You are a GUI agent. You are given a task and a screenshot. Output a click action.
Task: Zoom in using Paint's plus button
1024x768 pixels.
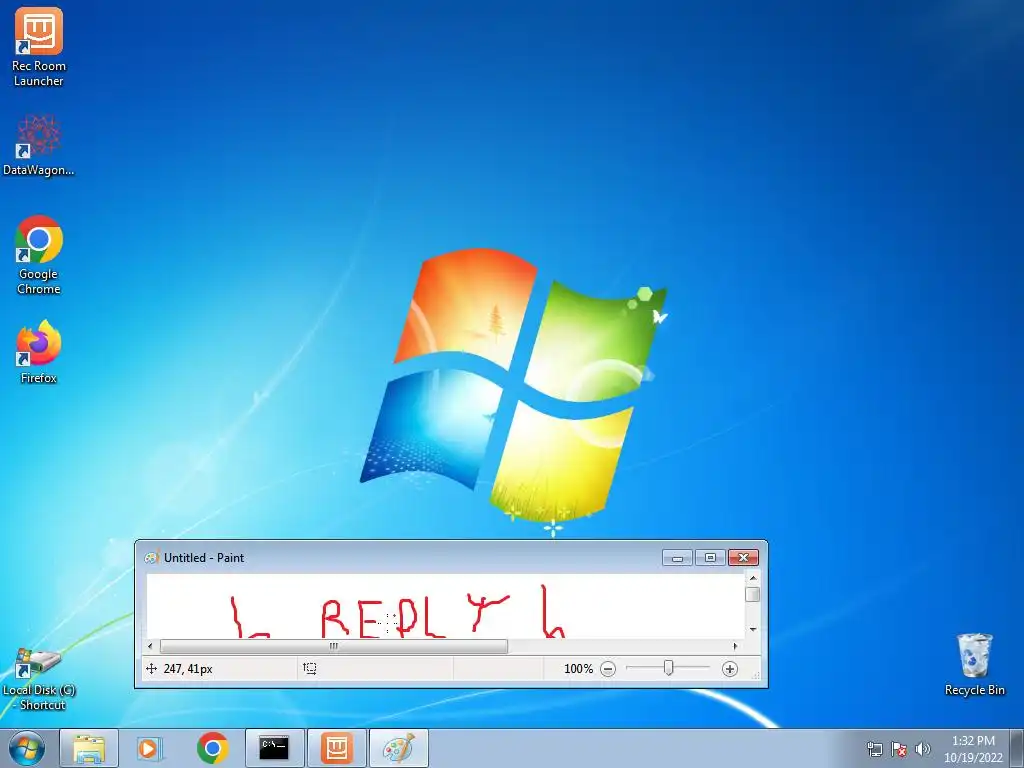coord(729,669)
